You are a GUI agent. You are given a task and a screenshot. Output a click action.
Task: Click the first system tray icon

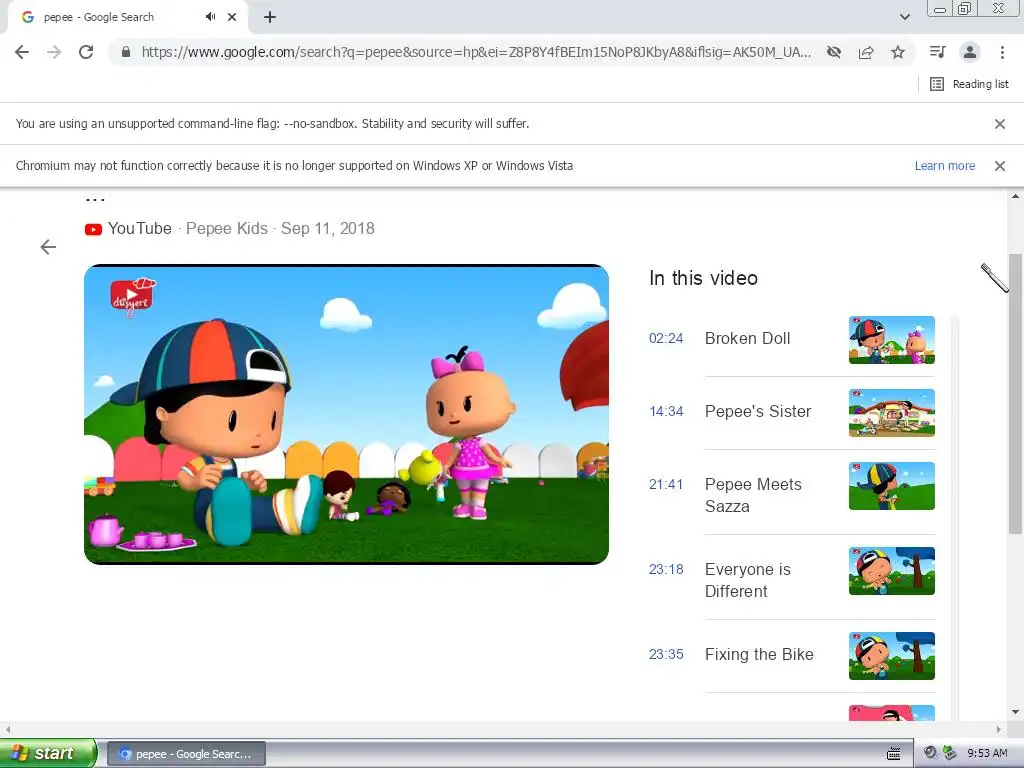tap(930, 753)
